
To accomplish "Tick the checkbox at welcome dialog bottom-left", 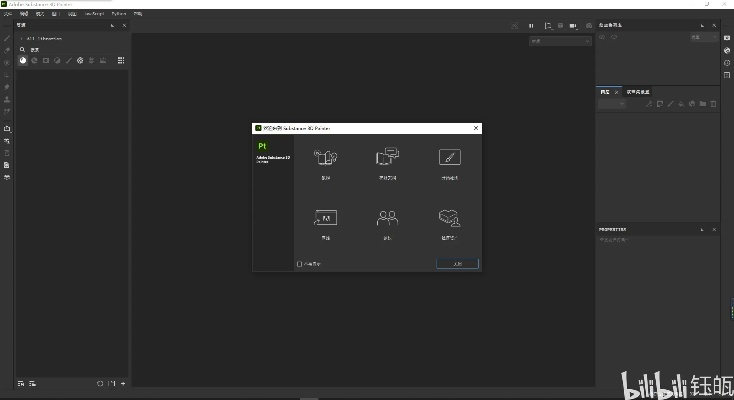I will (299, 264).
